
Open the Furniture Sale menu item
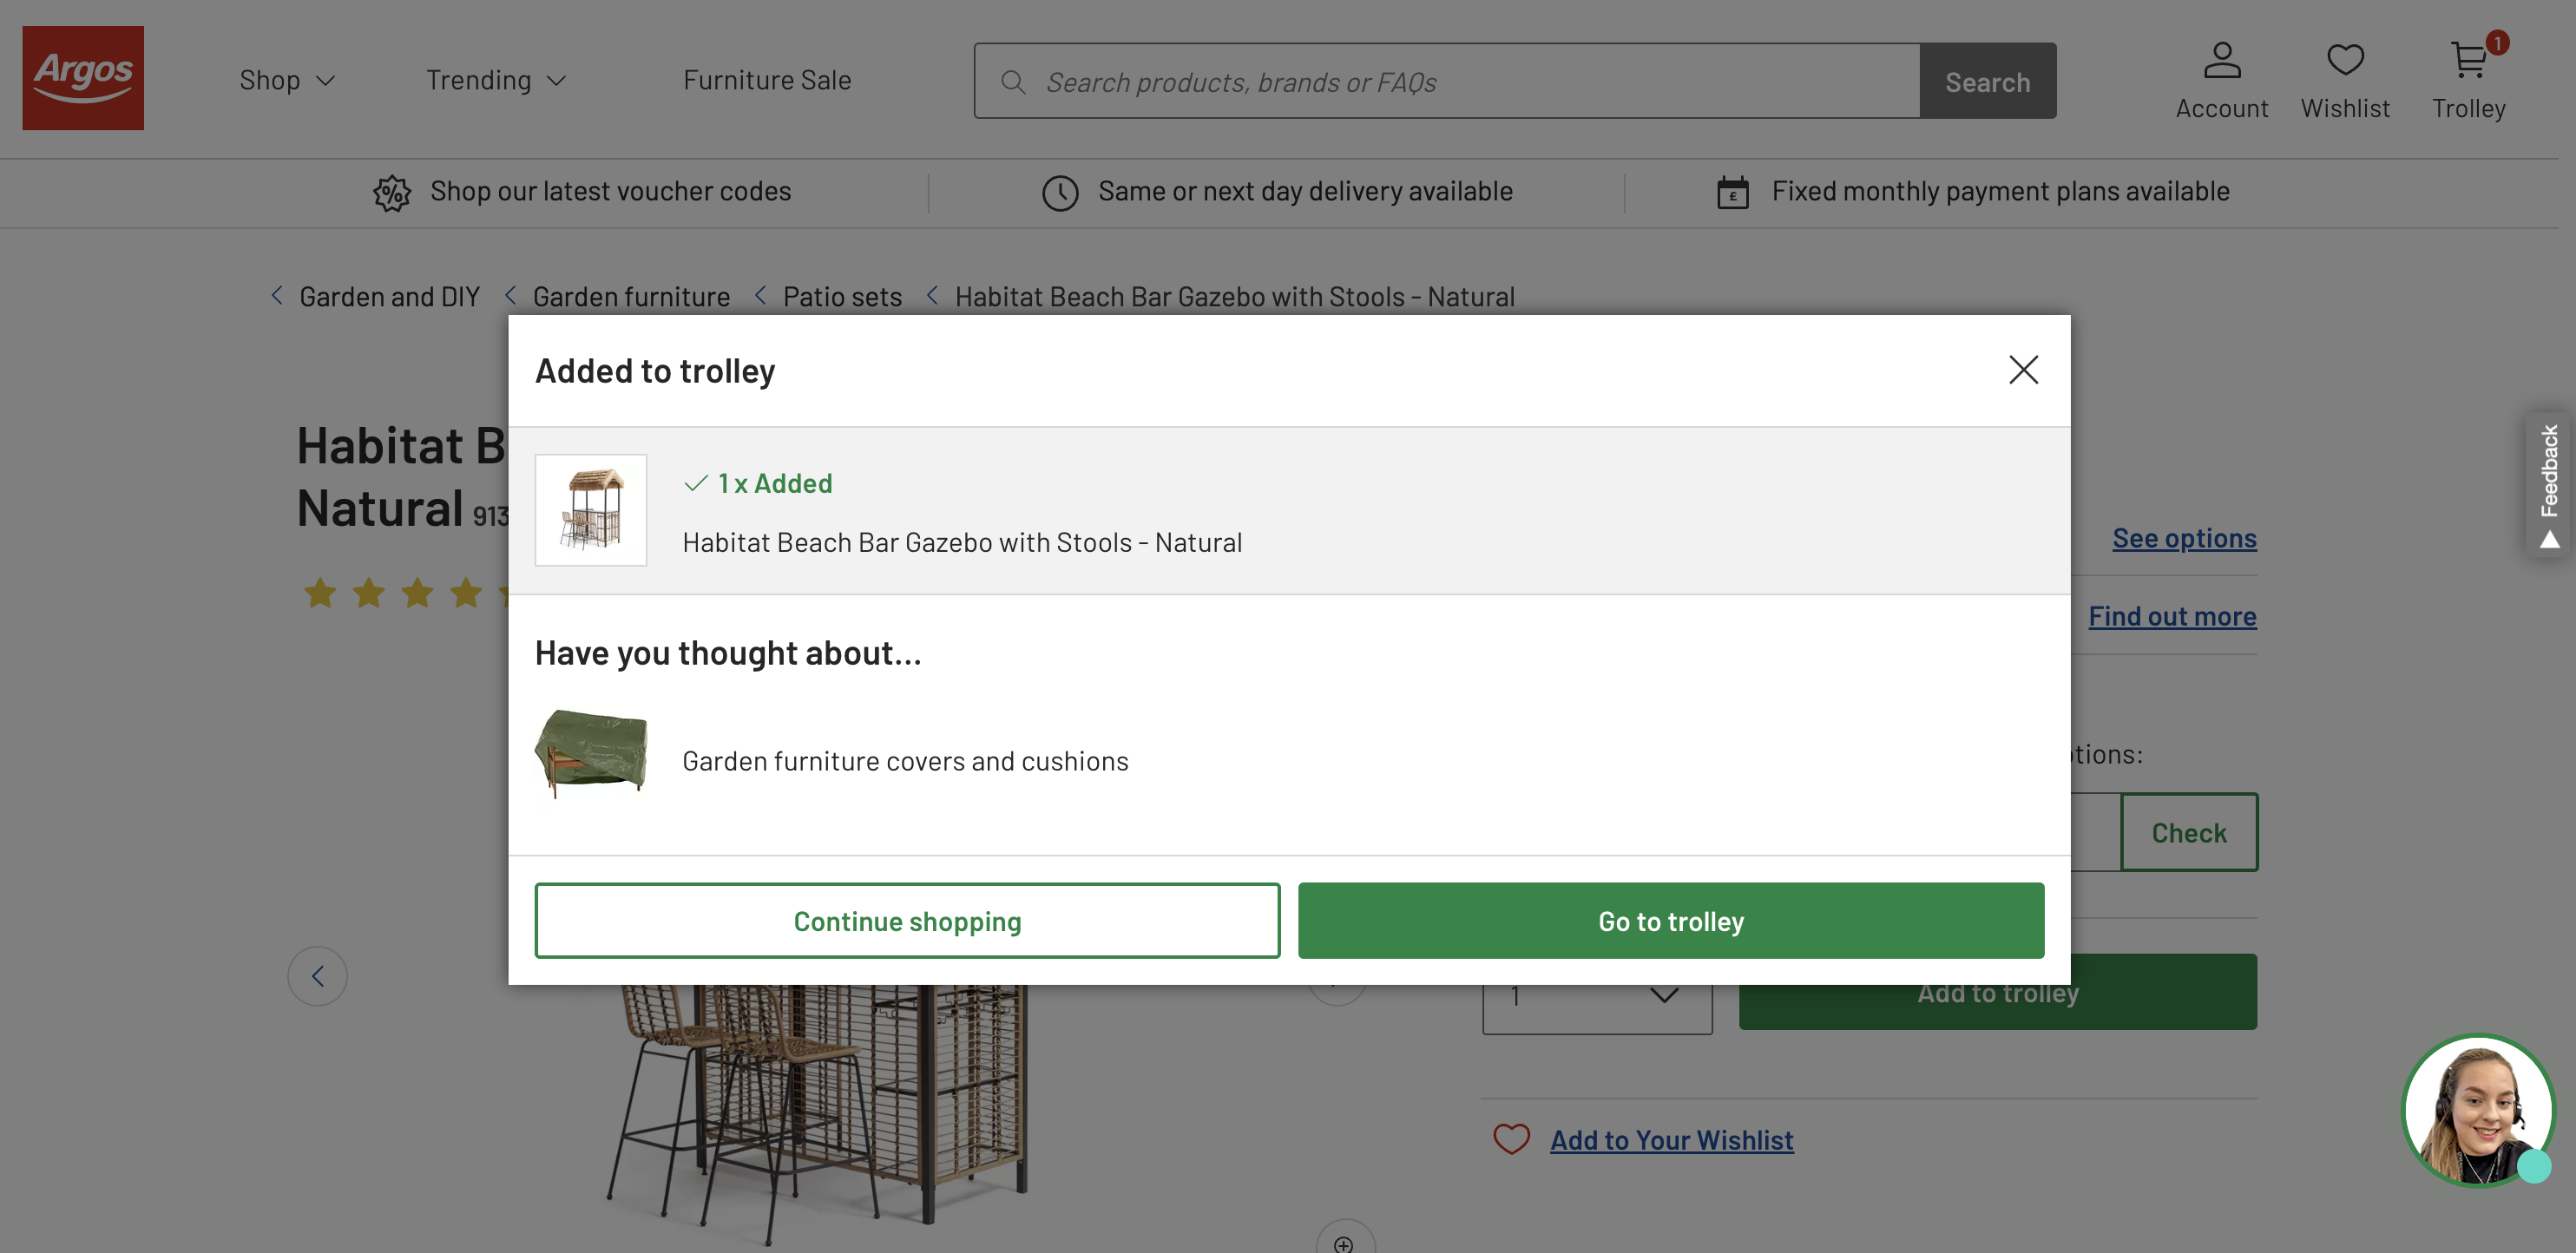[x=767, y=80]
